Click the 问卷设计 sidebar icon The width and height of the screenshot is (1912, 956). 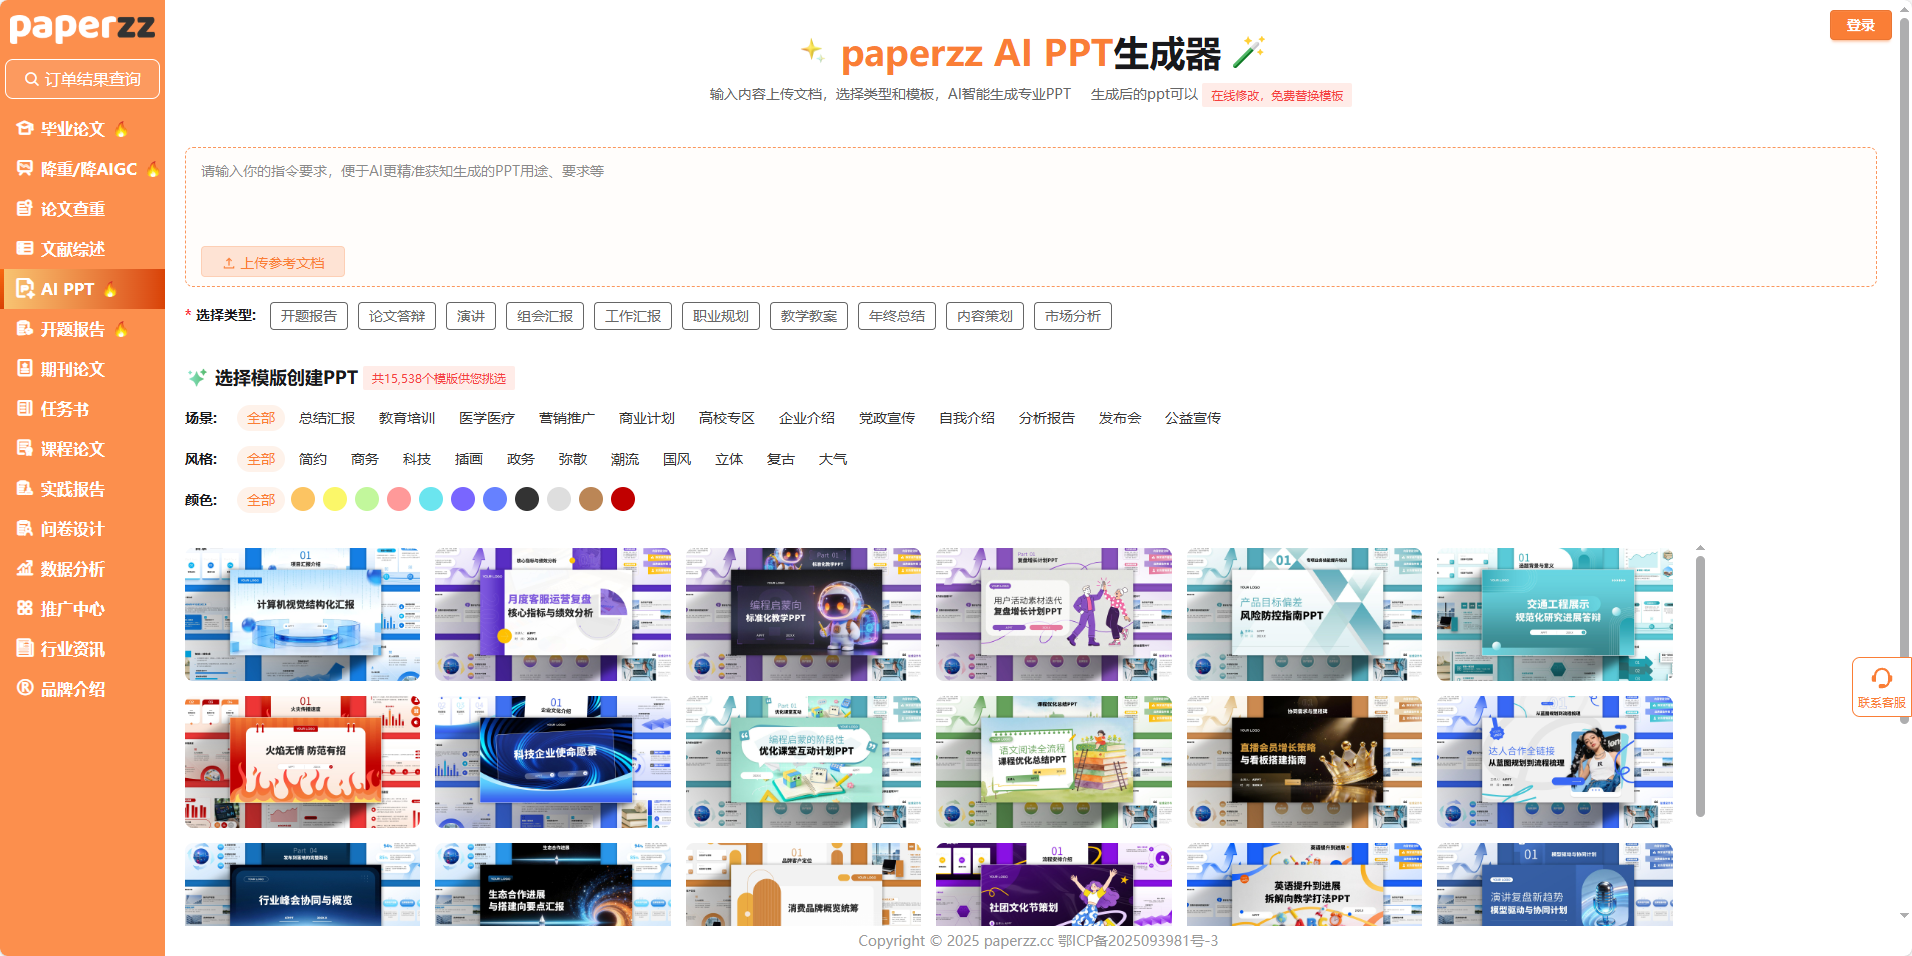click(25, 528)
